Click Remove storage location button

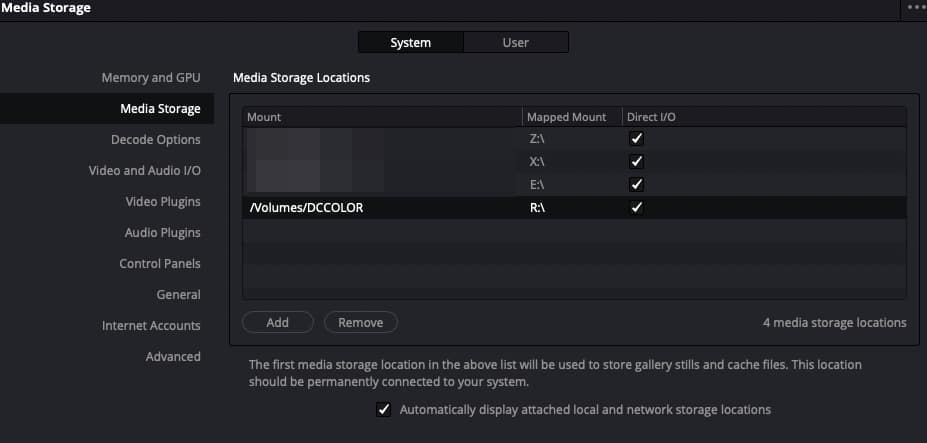[361, 322]
